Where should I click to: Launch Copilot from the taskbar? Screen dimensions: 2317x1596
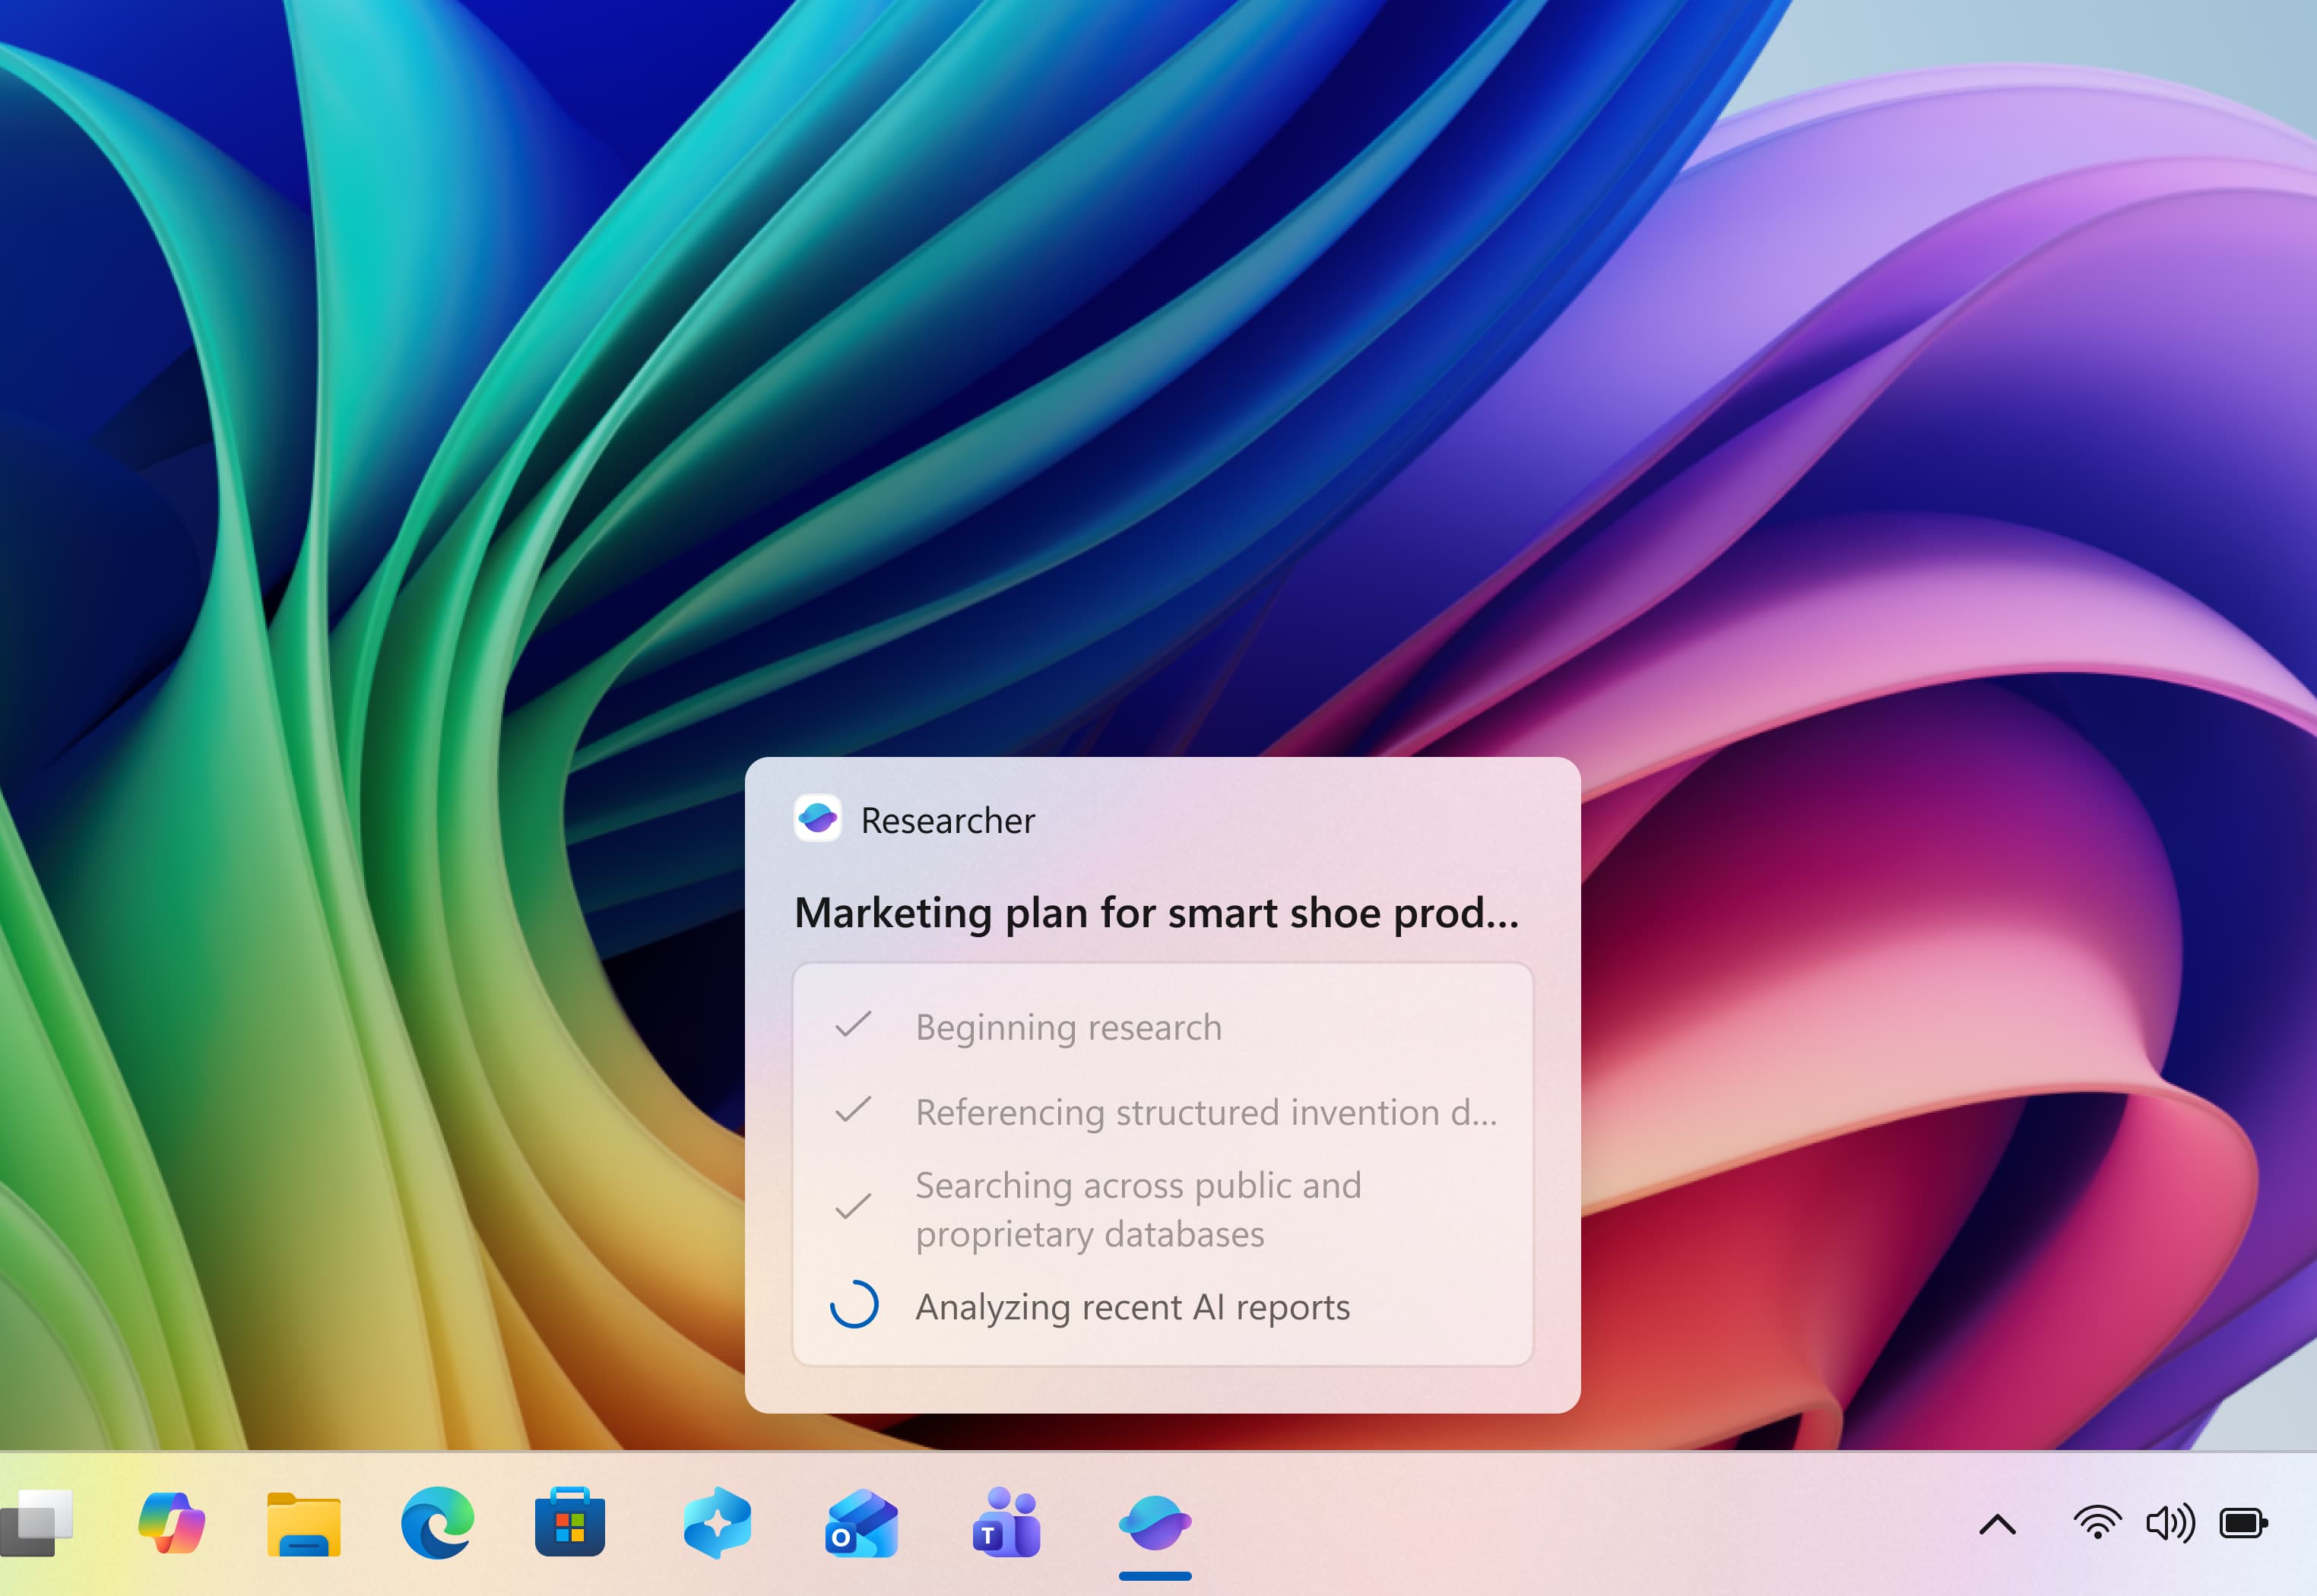[174, 1523]
